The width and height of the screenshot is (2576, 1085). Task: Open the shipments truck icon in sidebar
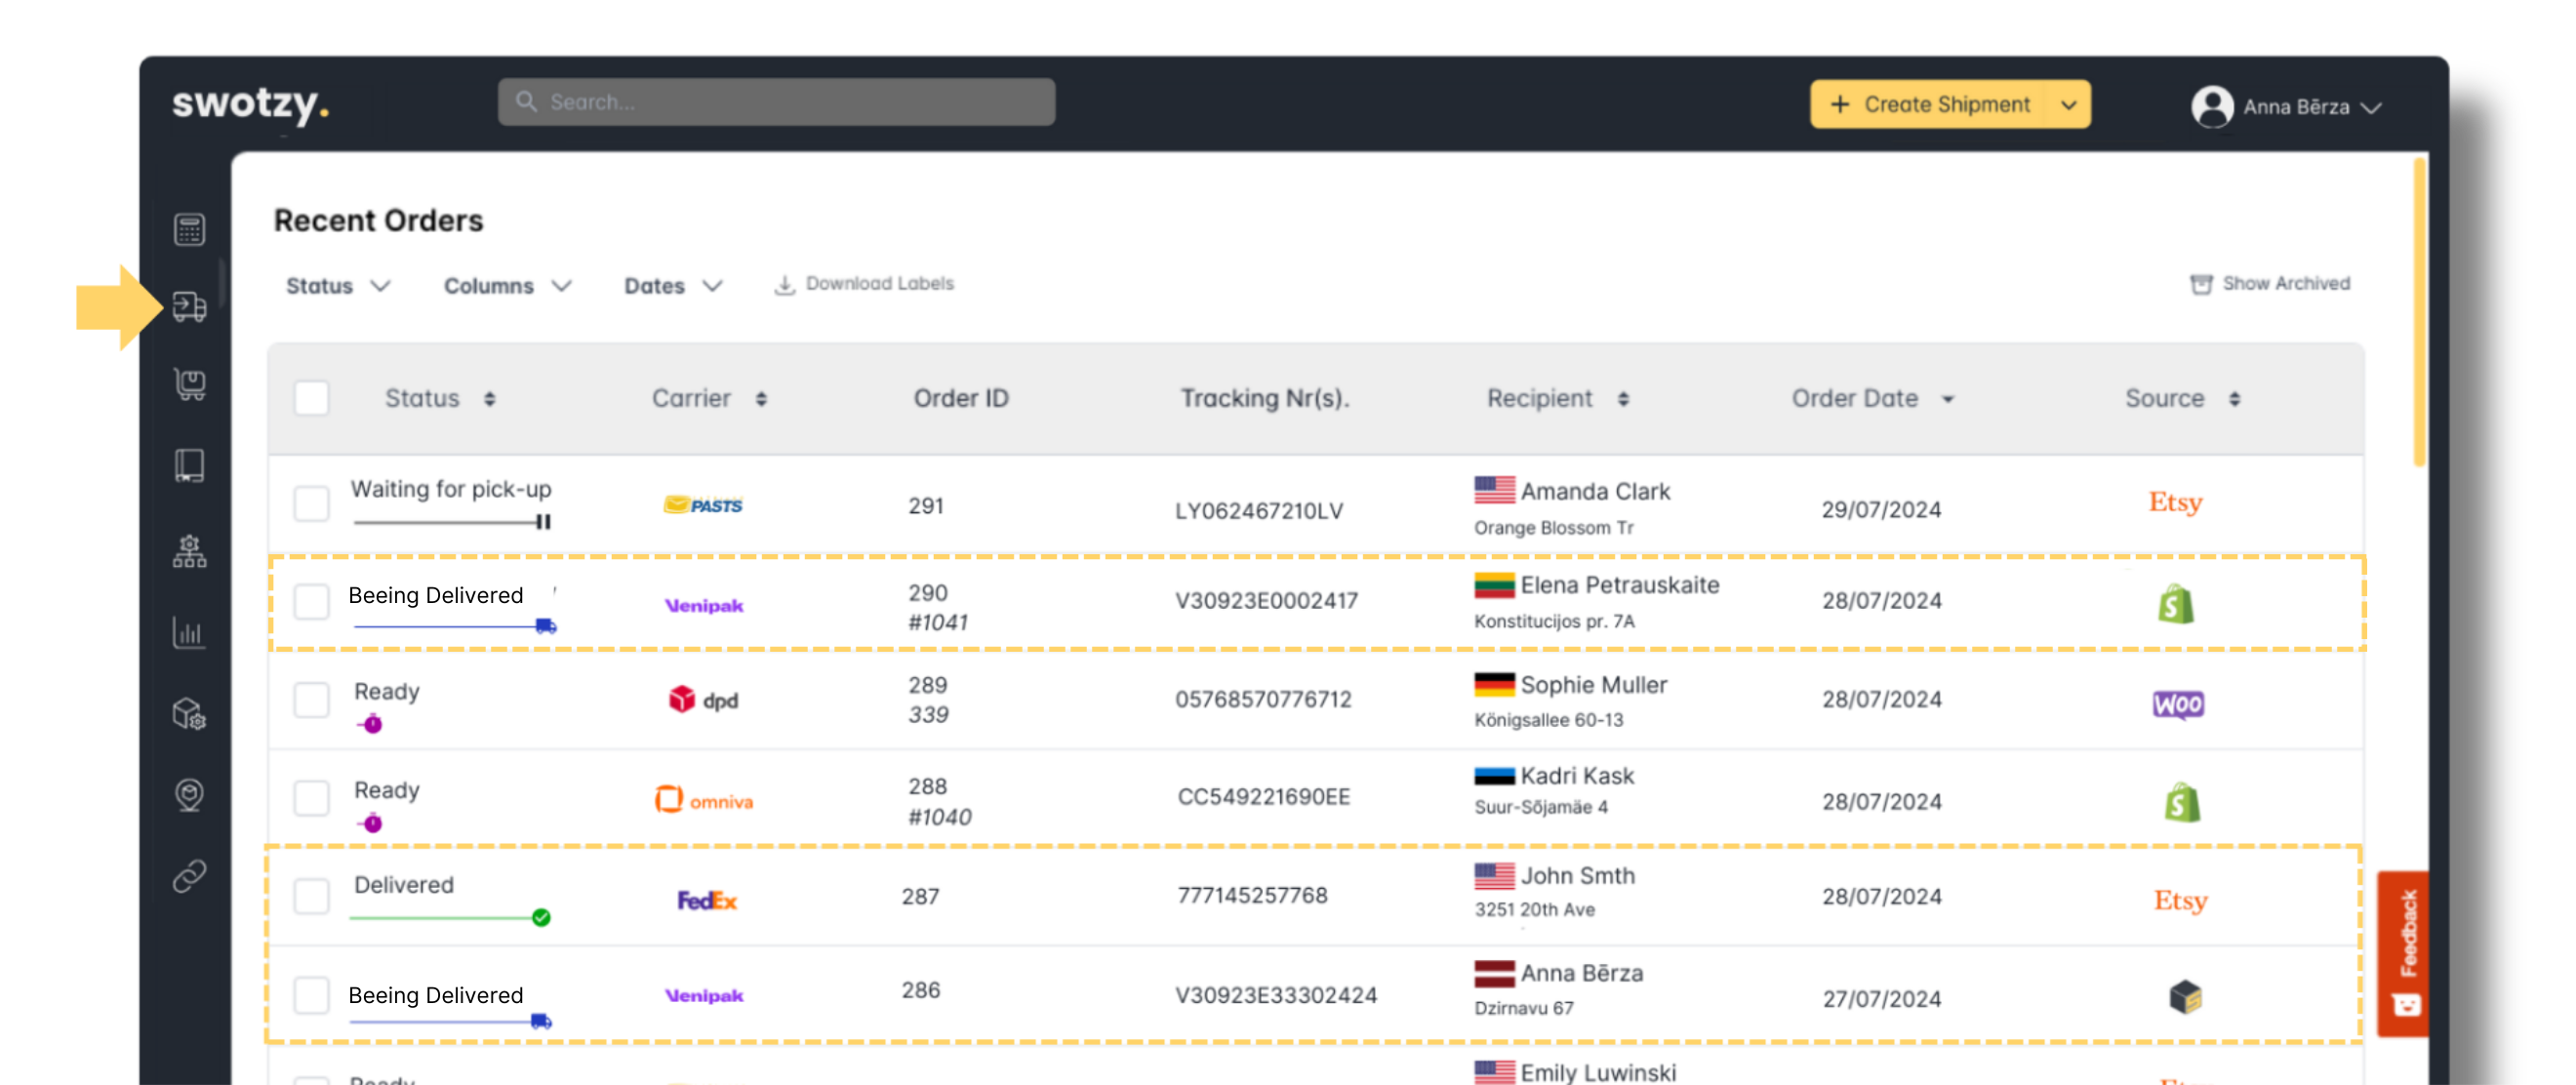(189, 306)
